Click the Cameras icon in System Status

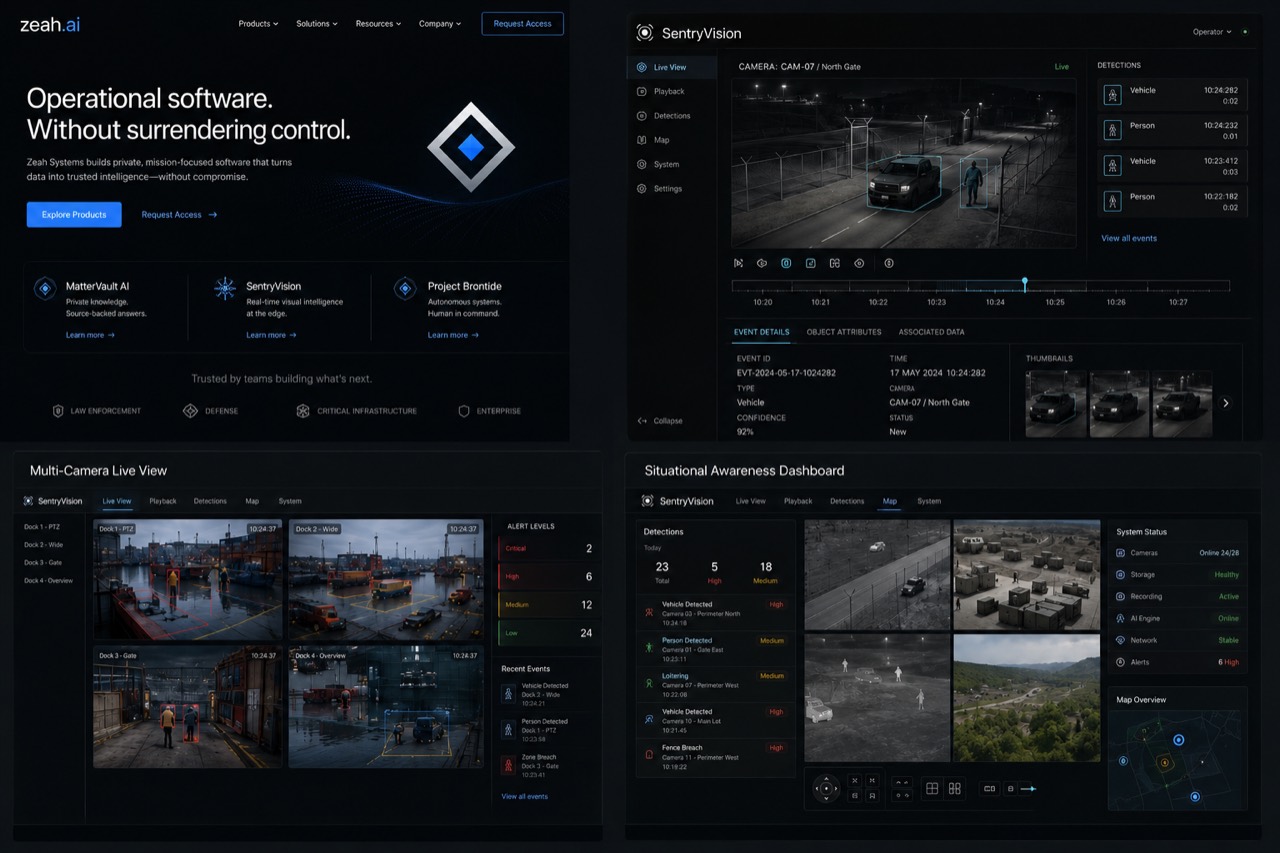(x=1121, y=553)
